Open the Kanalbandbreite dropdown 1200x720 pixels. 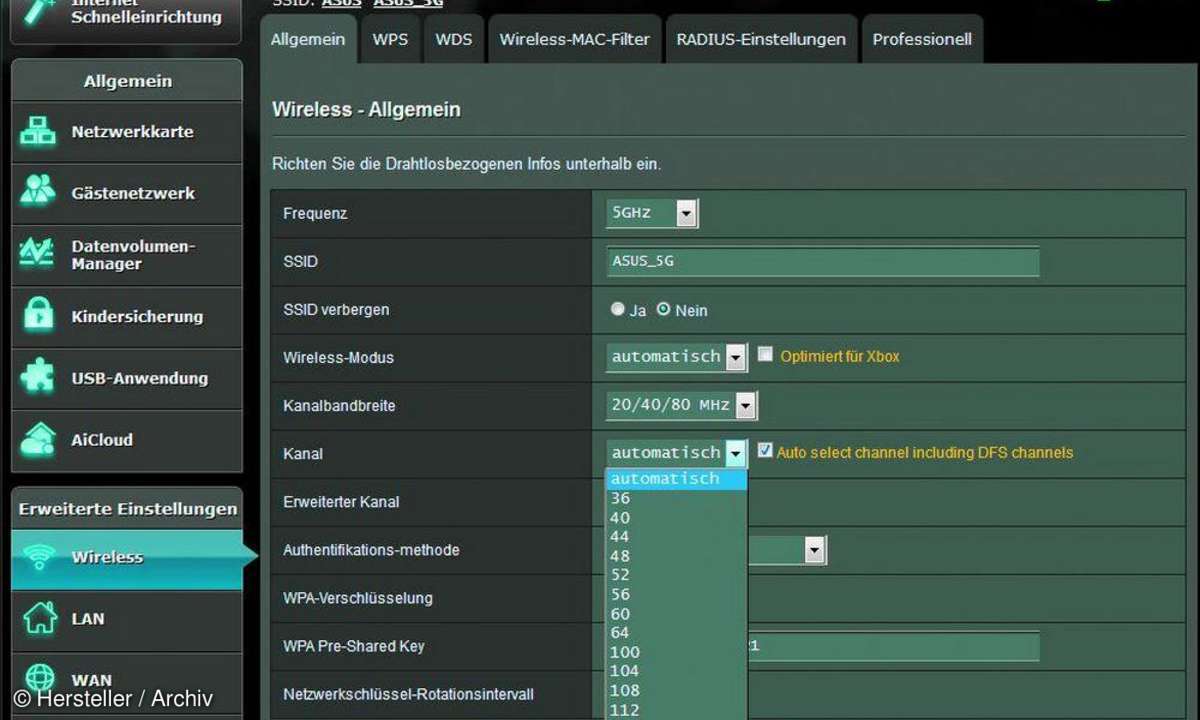[681, 405]
